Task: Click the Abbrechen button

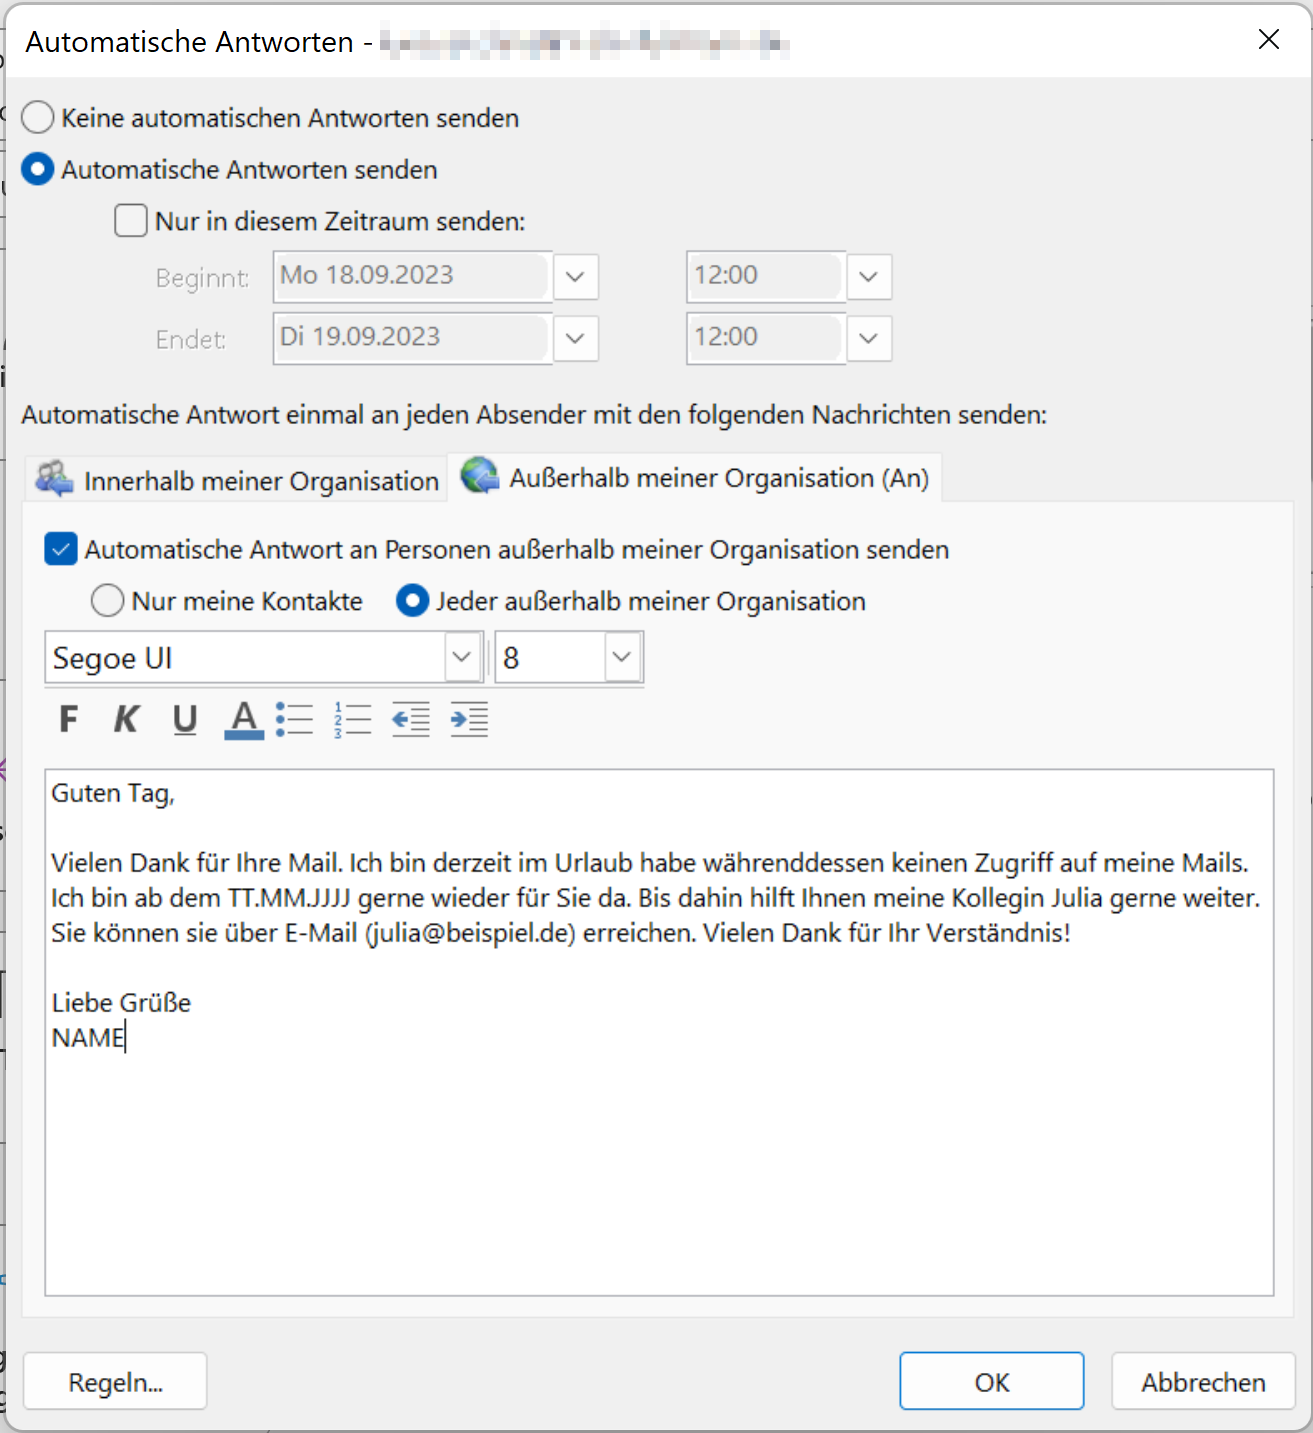Action: coord(1203,1381)
